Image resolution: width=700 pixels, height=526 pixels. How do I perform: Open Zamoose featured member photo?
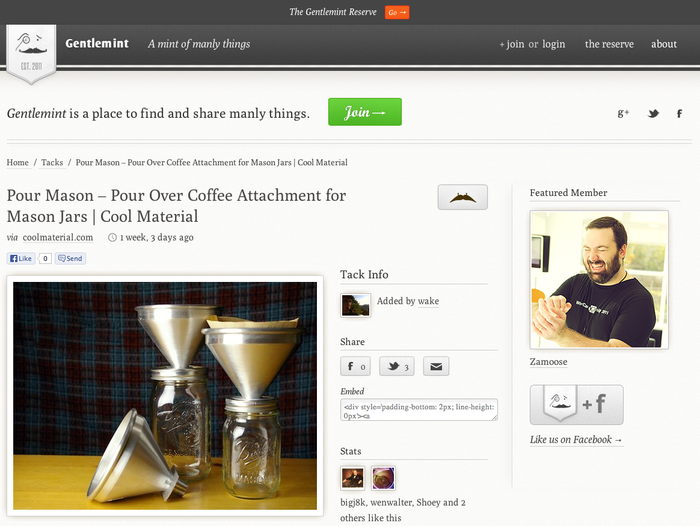599,280
